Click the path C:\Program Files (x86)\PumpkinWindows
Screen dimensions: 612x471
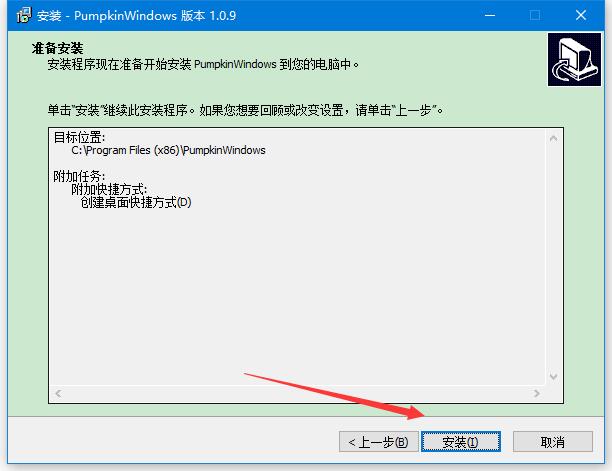[168, 150]
